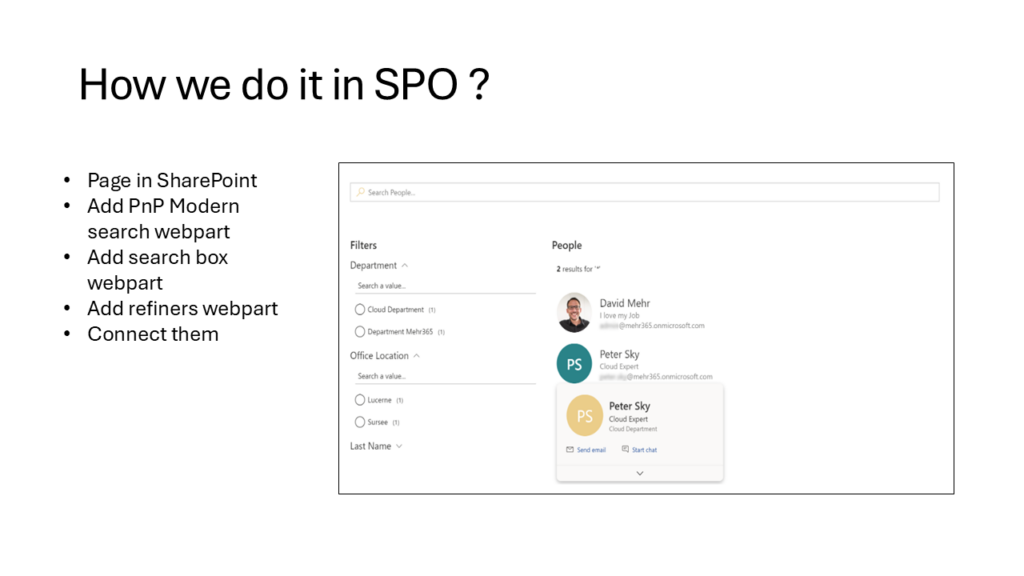Click the Search People input field

coord(645,192)
